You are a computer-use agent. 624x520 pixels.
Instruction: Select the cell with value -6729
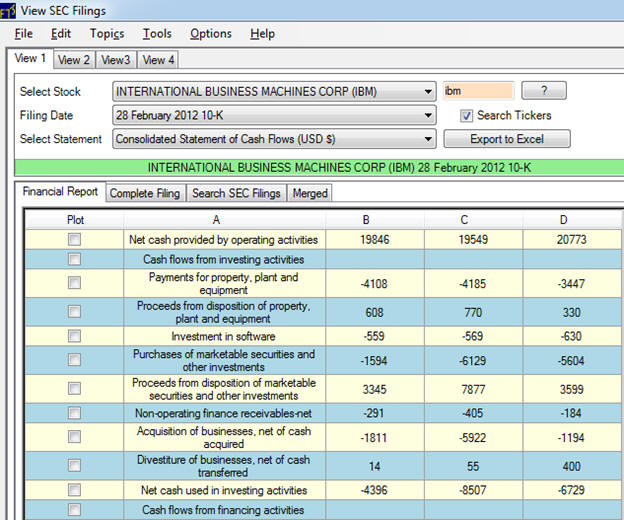(571, 490)
